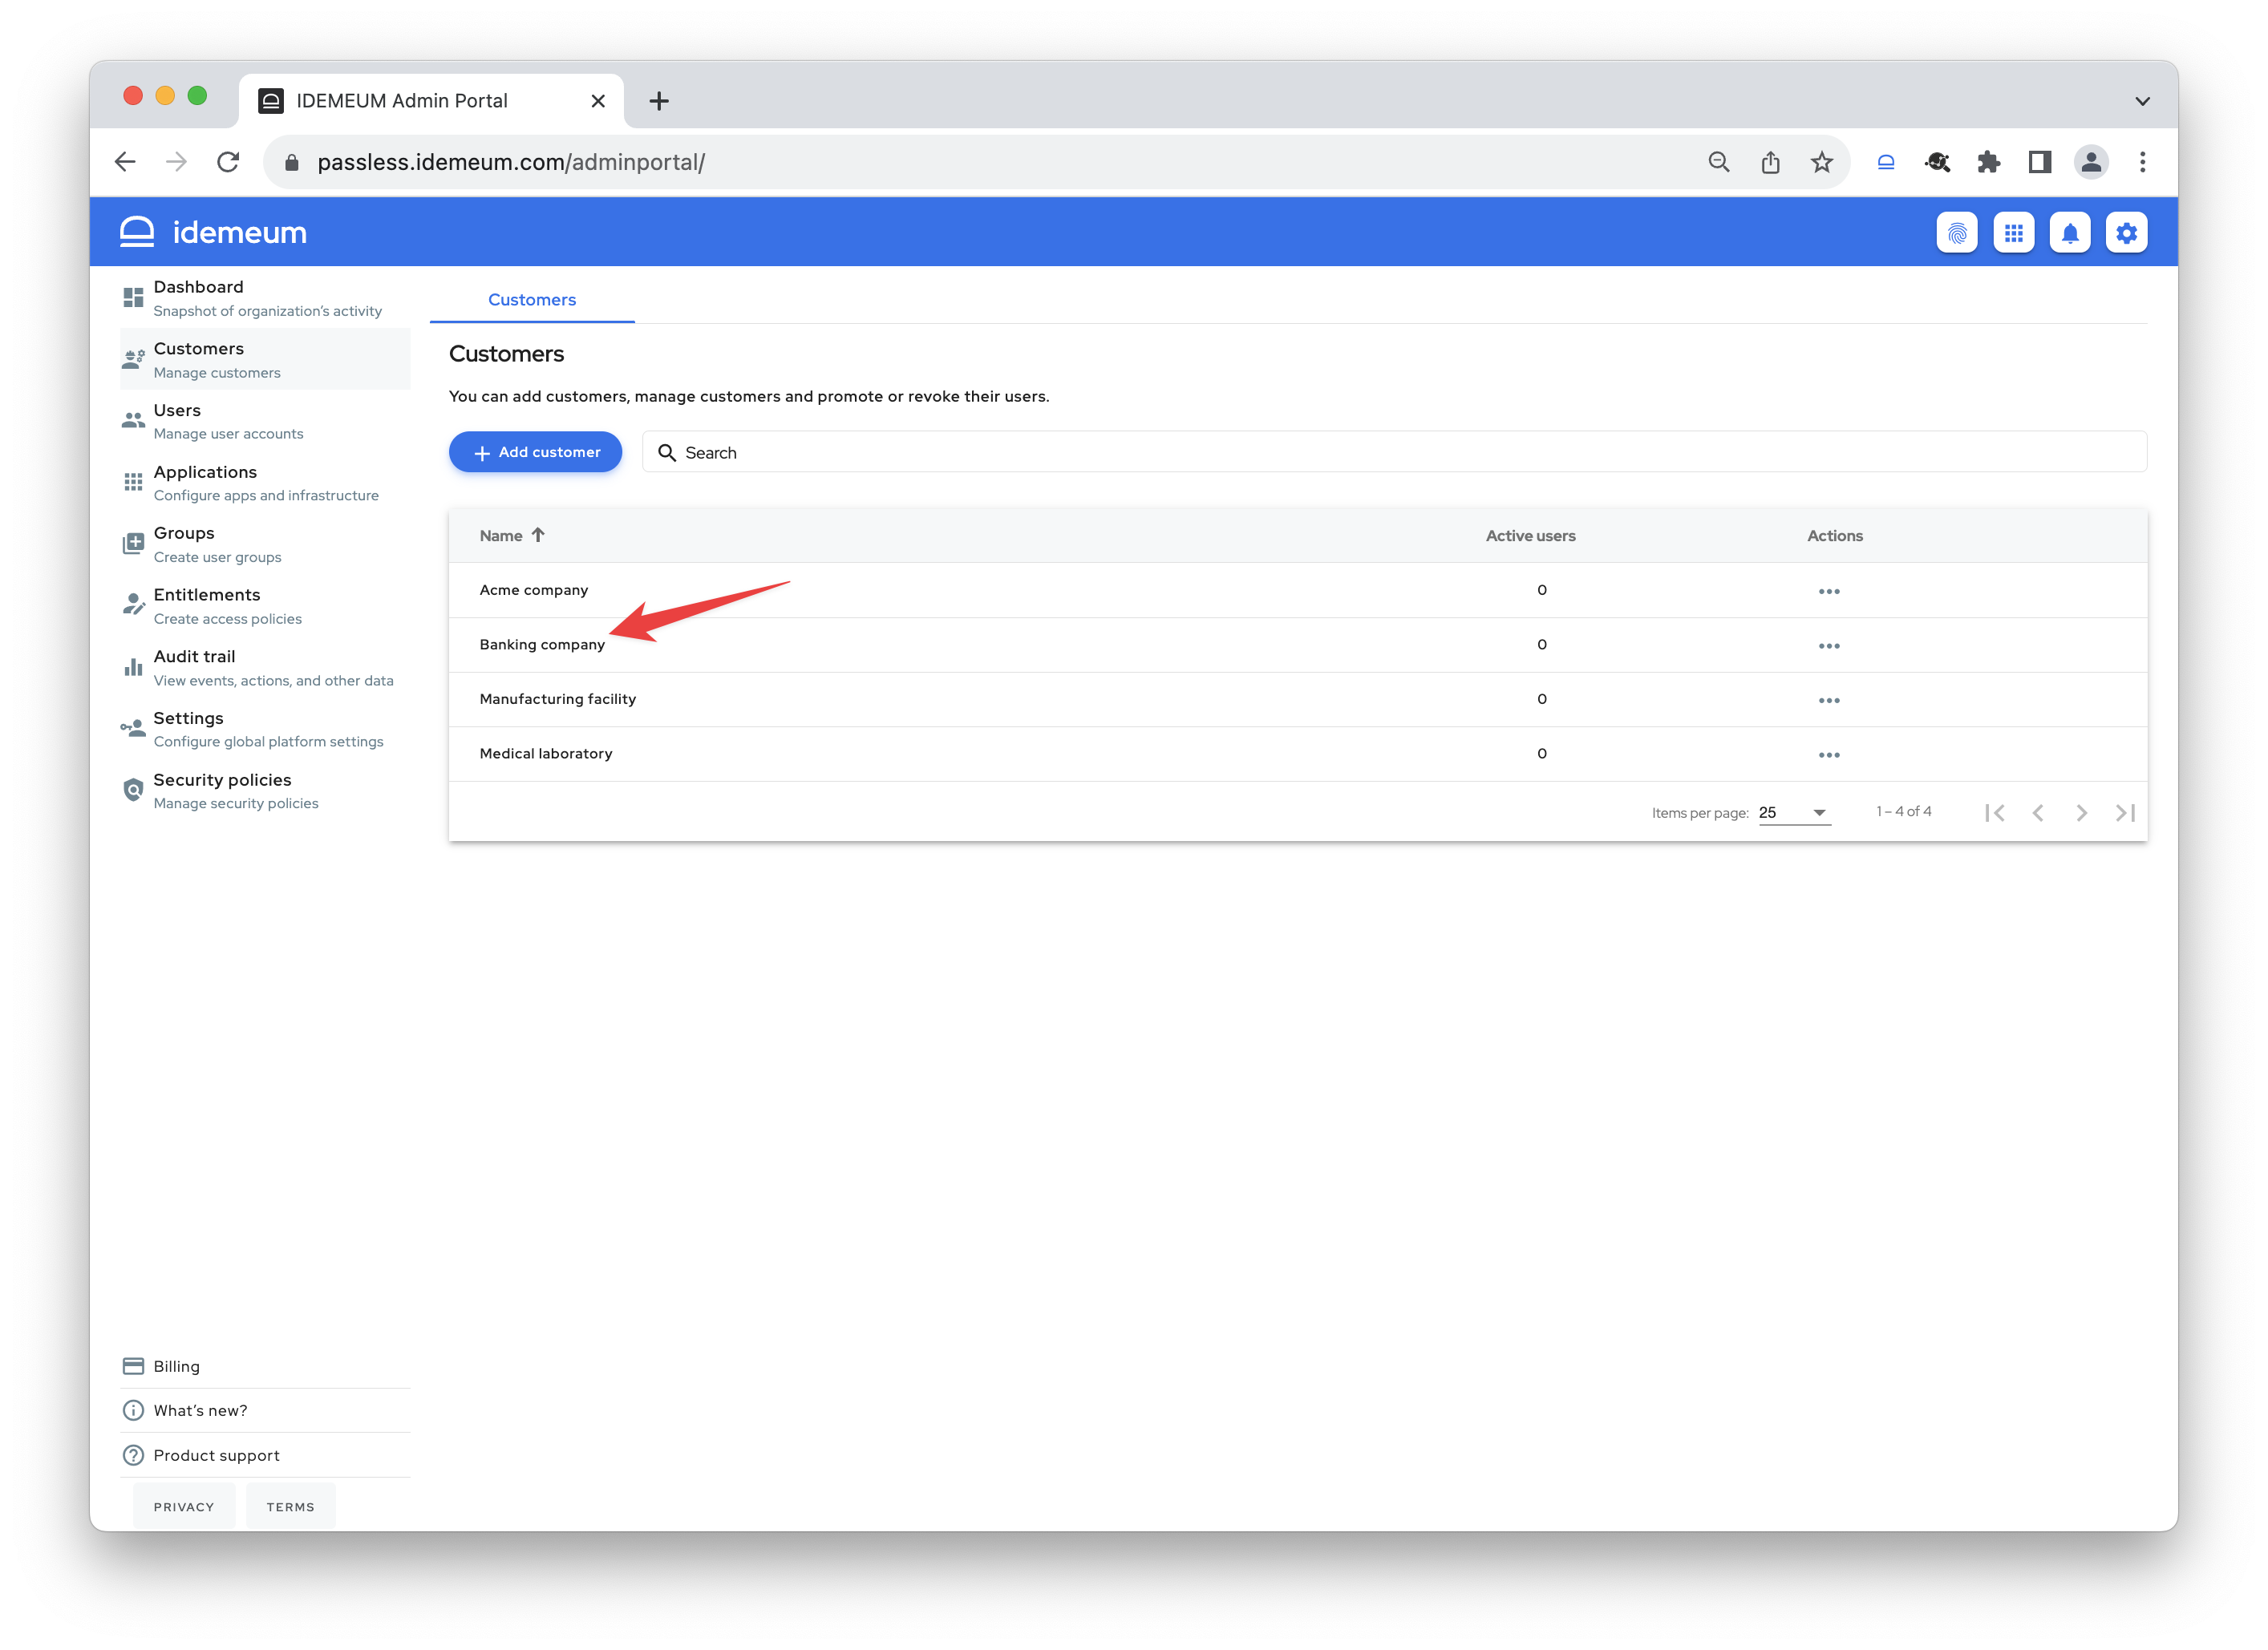The width and height of the screenshot is (2268, 1650).
Task: Open the Banking company row
Action: [1298, 645]
